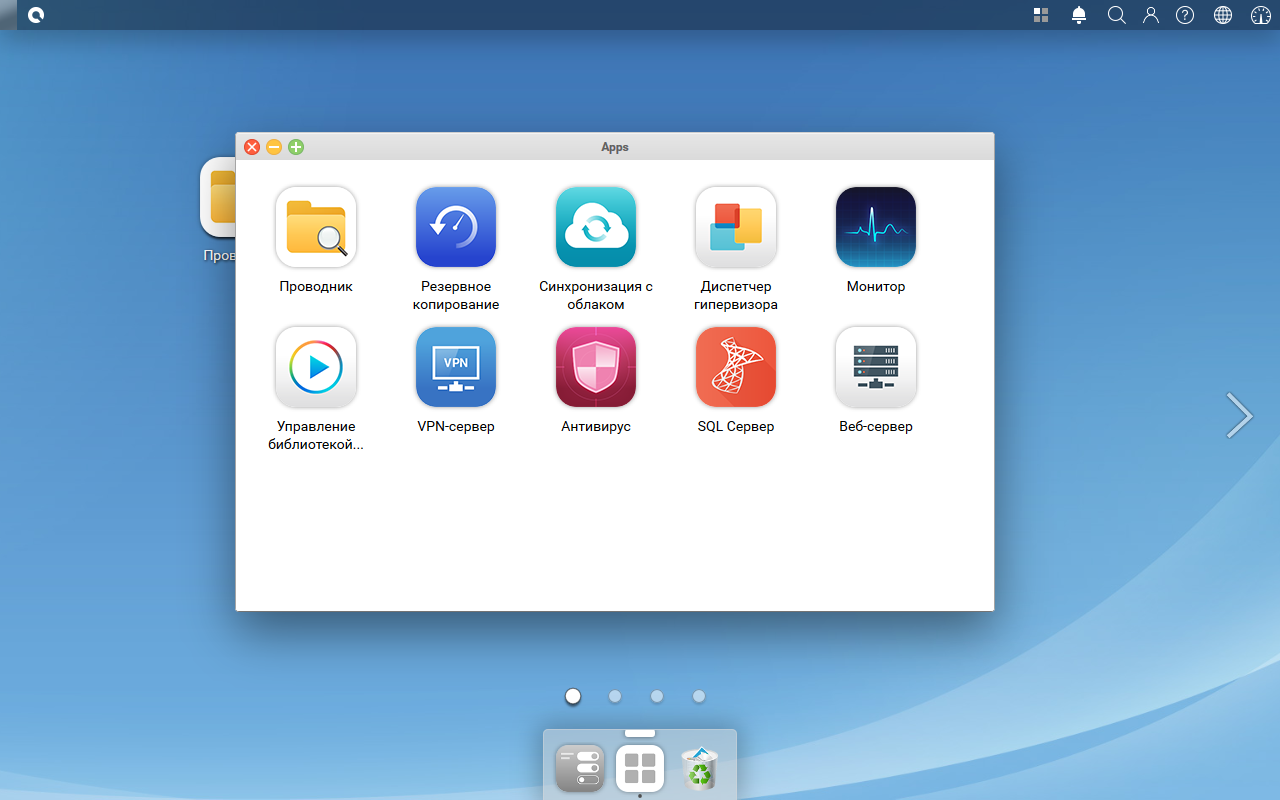The image size is (1280, 800).
Task: Open the recycle bin in dock
Action: (700, 768)
